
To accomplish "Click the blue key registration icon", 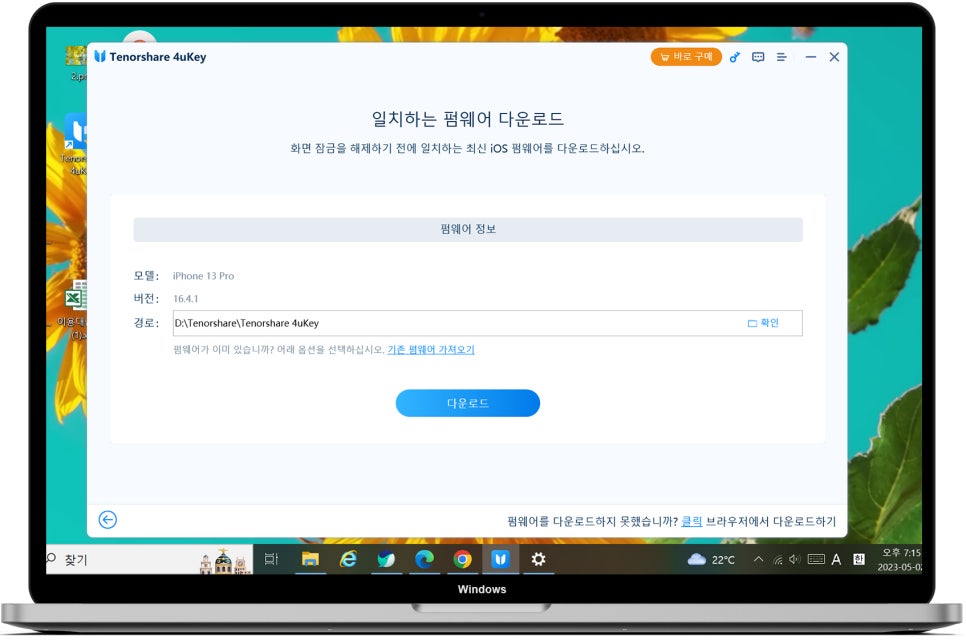I will click(734, 57).
